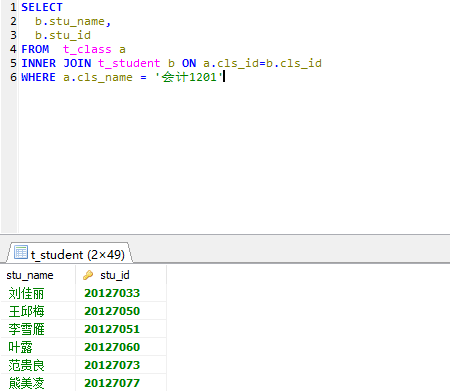Click the FROM keyword on line 4

click(x=35, y=49)
